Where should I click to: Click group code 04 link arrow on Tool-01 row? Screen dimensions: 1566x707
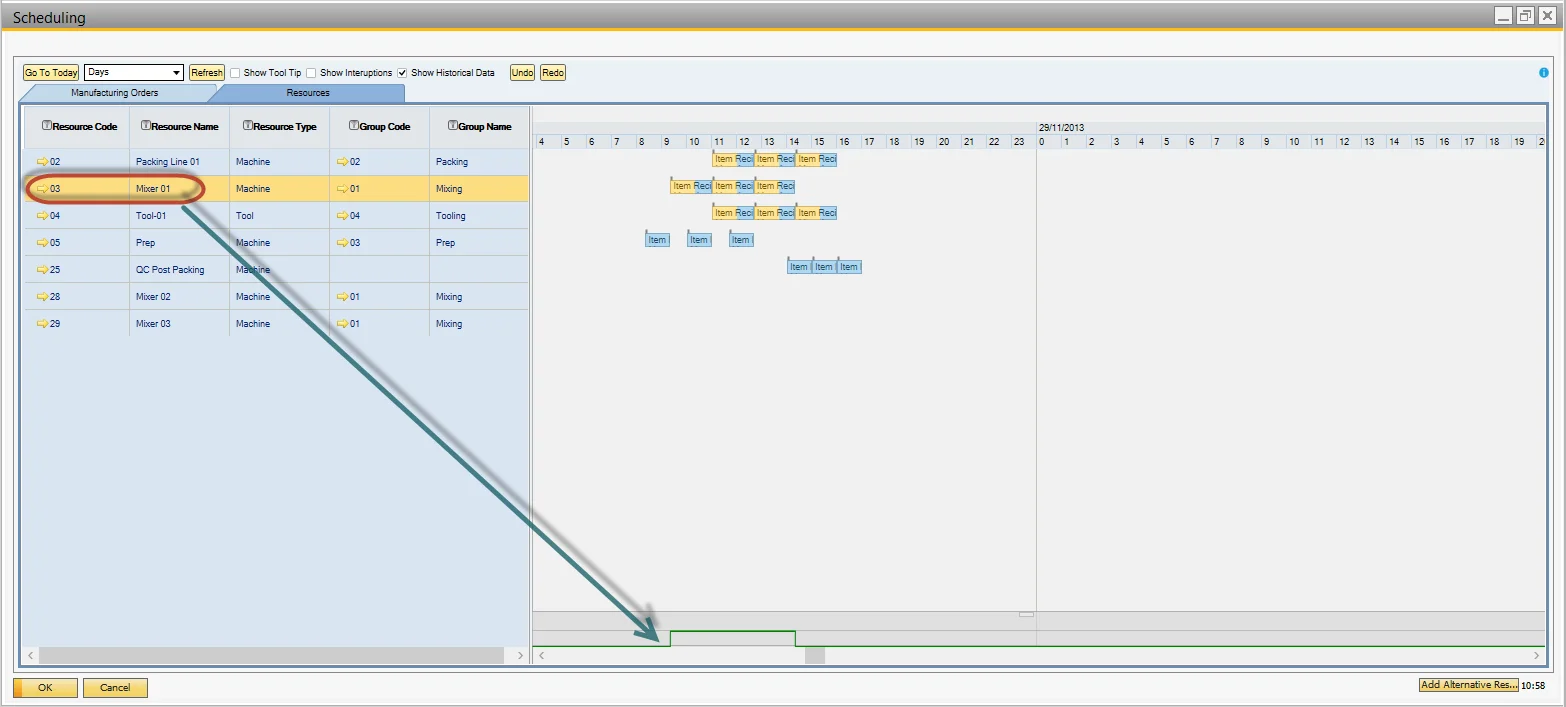point(342,215)
